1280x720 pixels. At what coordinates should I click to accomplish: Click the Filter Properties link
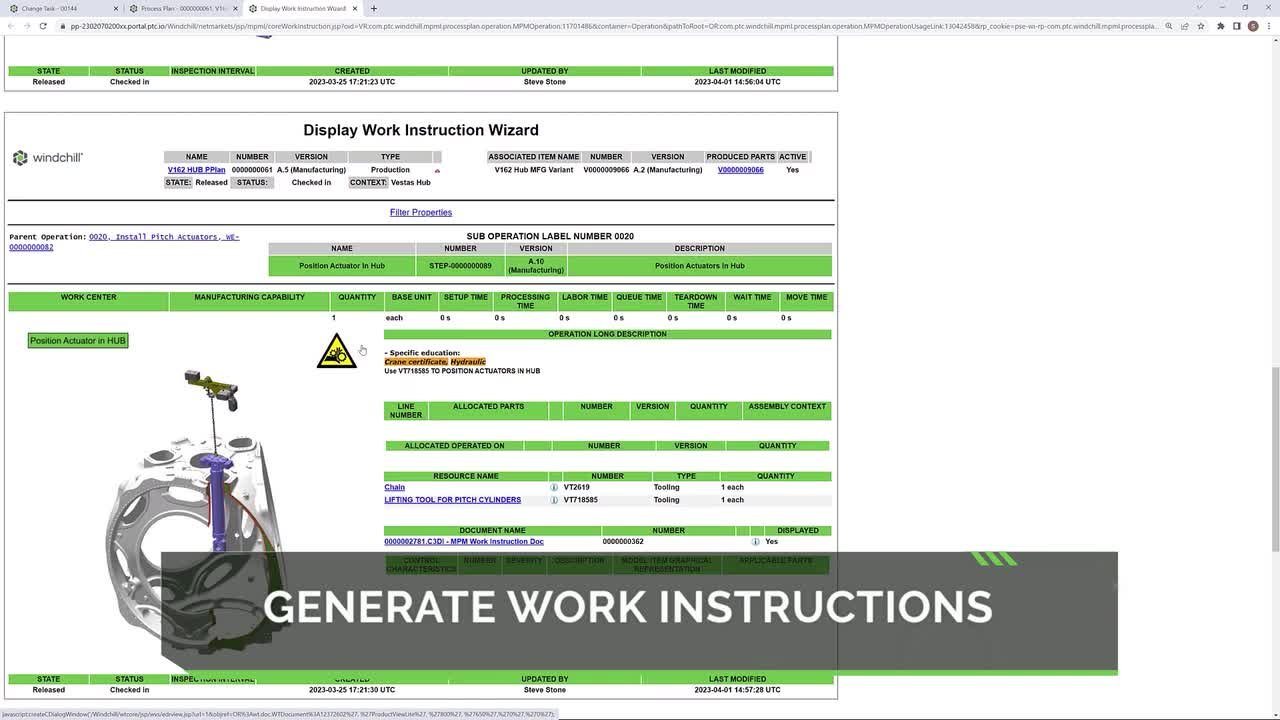pyautogui.click(x=421, y=212)
